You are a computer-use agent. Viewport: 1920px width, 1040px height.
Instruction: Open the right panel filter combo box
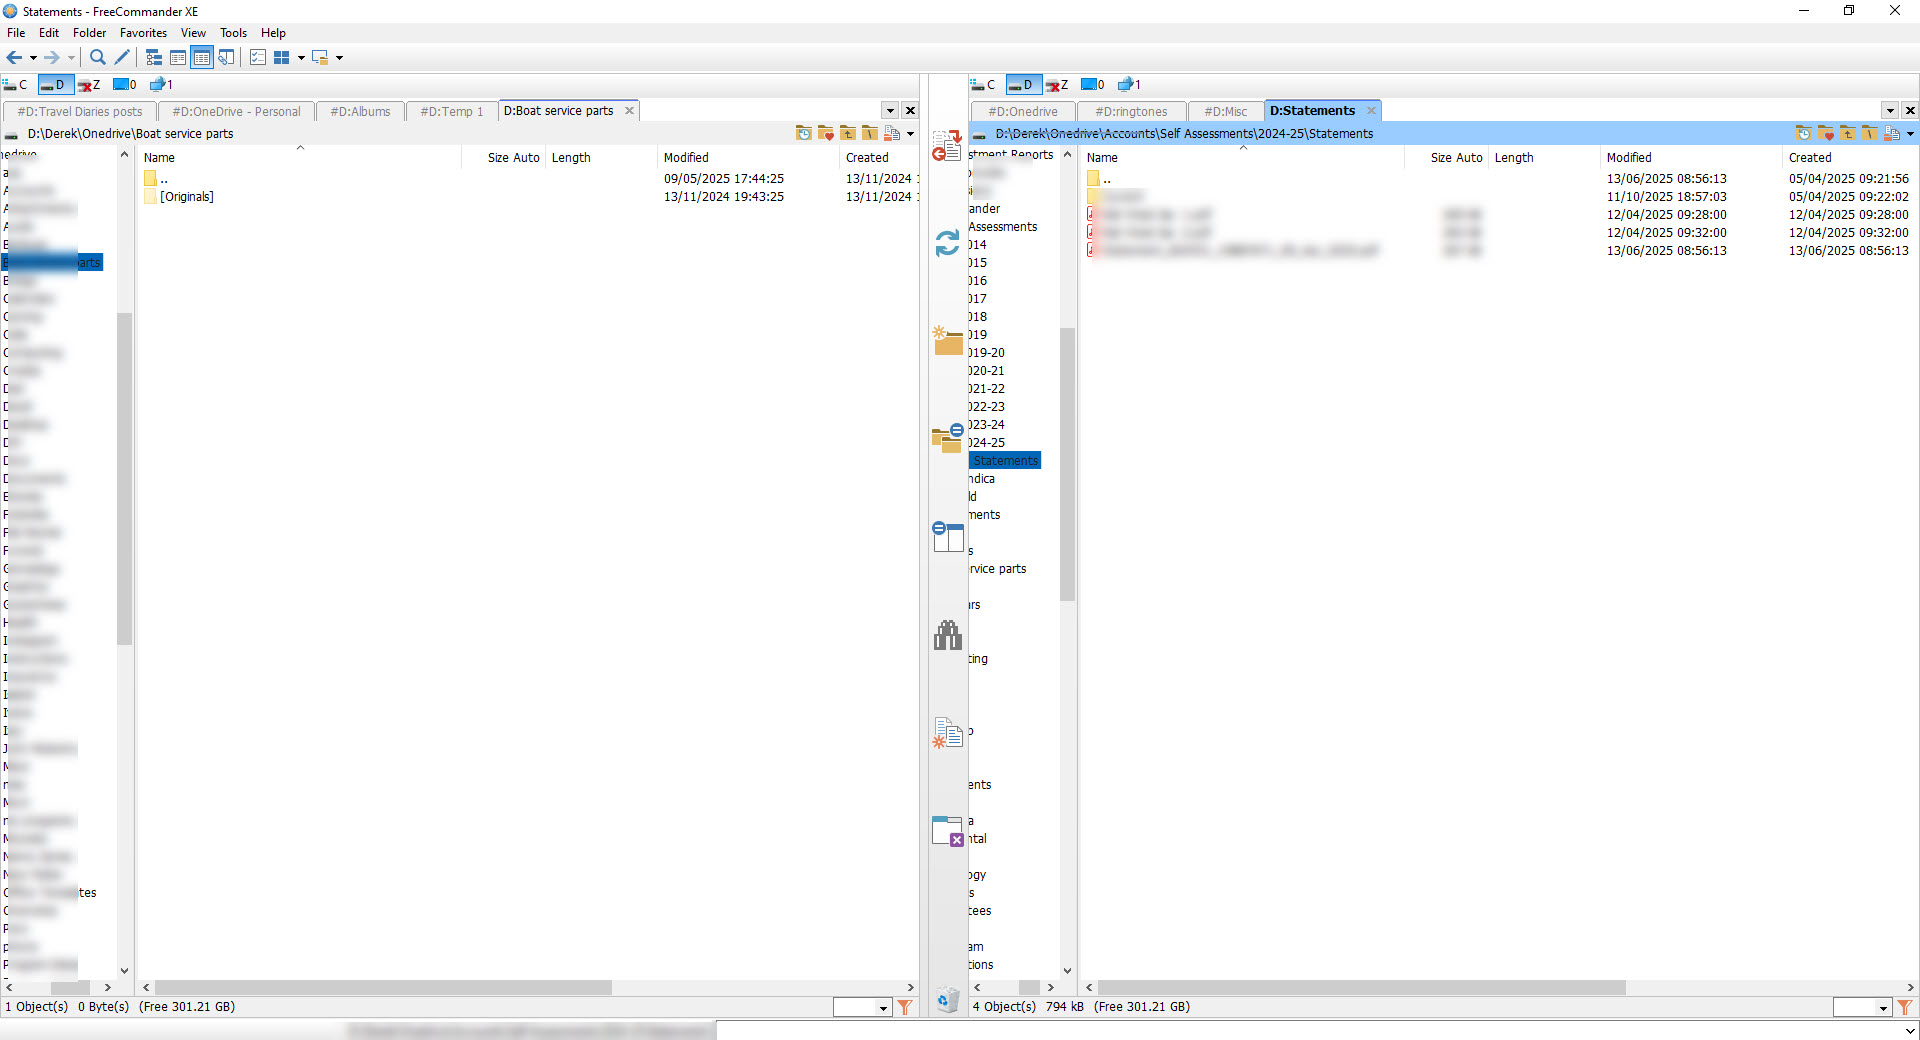click(x=1862, y=1008)
